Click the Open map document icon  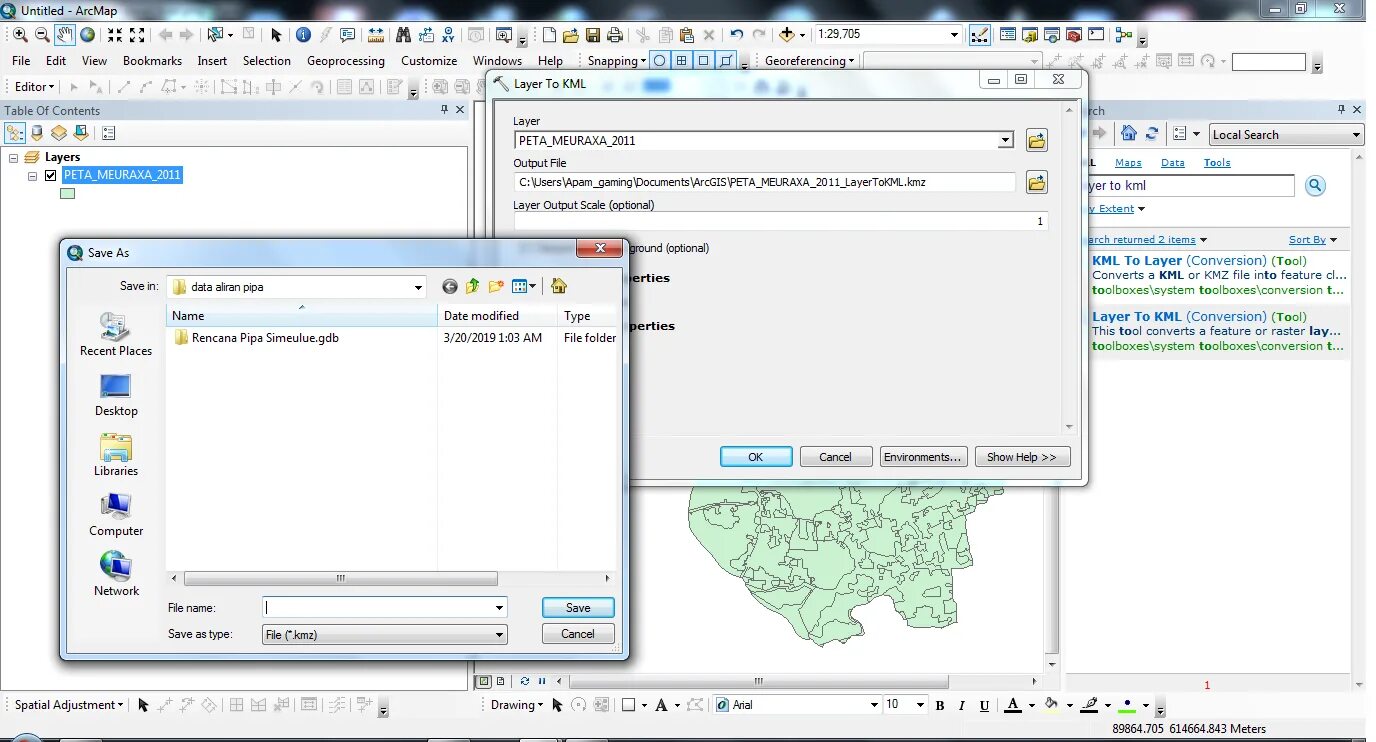pos(571,35)
